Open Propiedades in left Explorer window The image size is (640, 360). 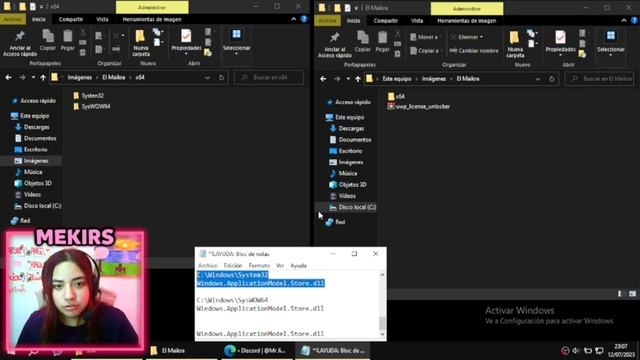coord(186,42)
